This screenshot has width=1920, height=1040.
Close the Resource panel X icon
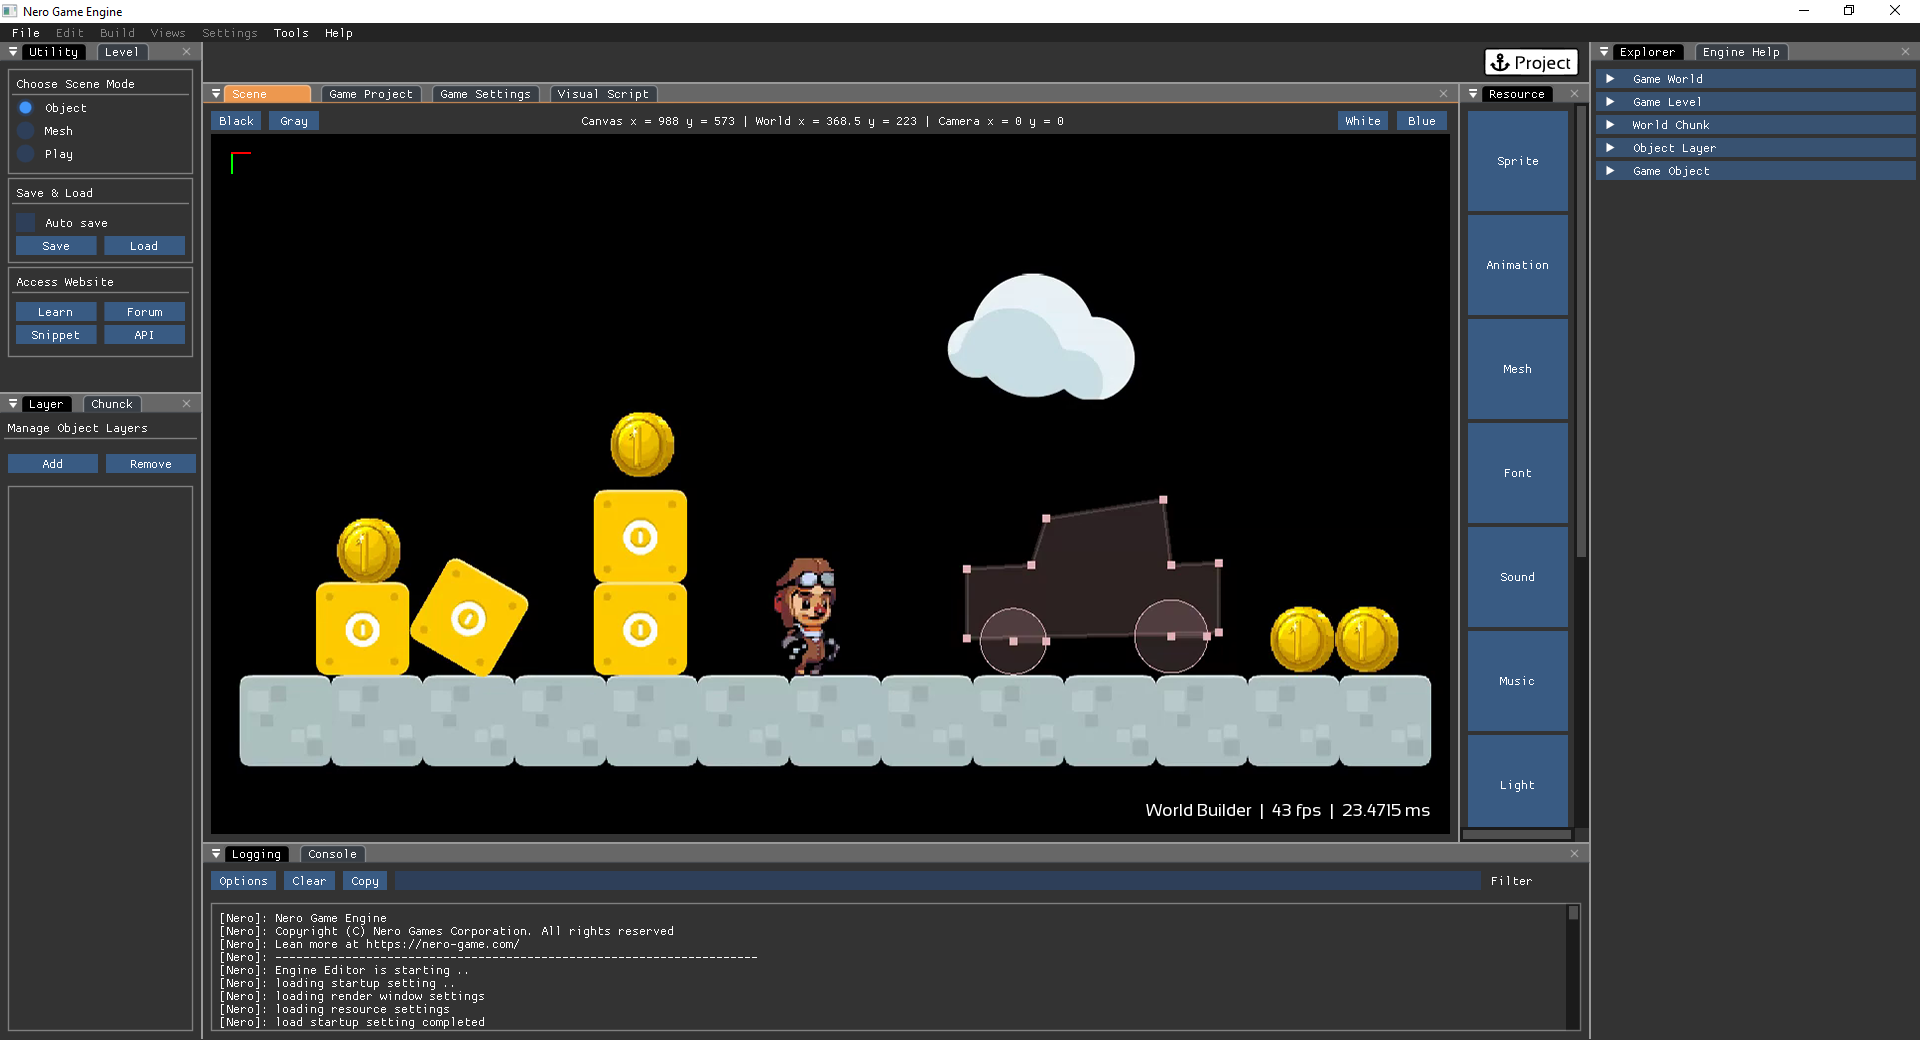click(1574, 94)
